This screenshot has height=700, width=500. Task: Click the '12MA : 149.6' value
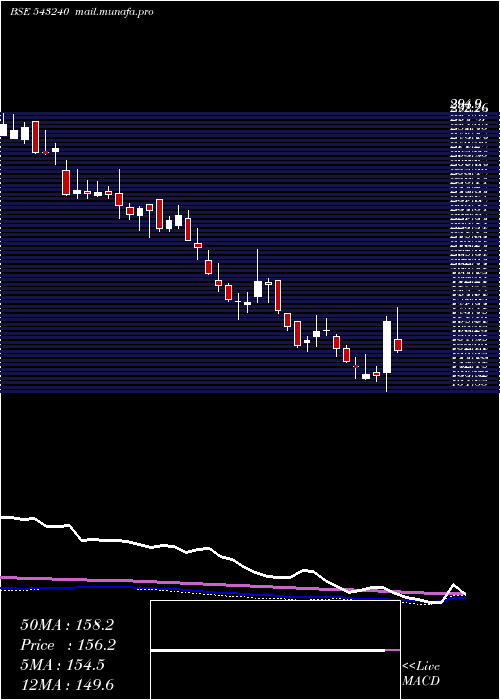pos(67,684)
